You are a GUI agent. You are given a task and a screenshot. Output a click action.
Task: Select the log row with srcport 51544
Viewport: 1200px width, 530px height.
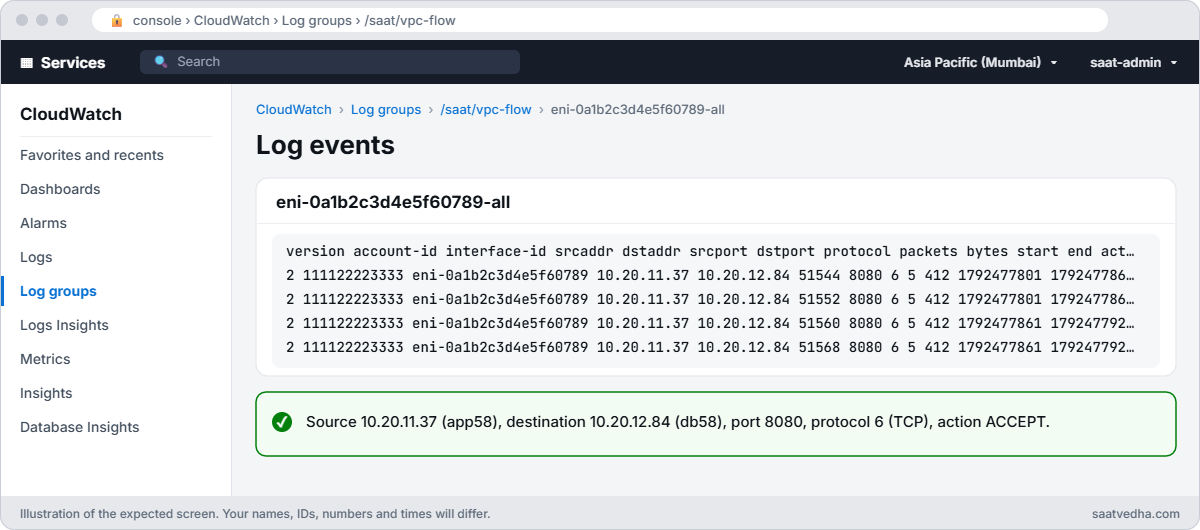coord(710,275)
